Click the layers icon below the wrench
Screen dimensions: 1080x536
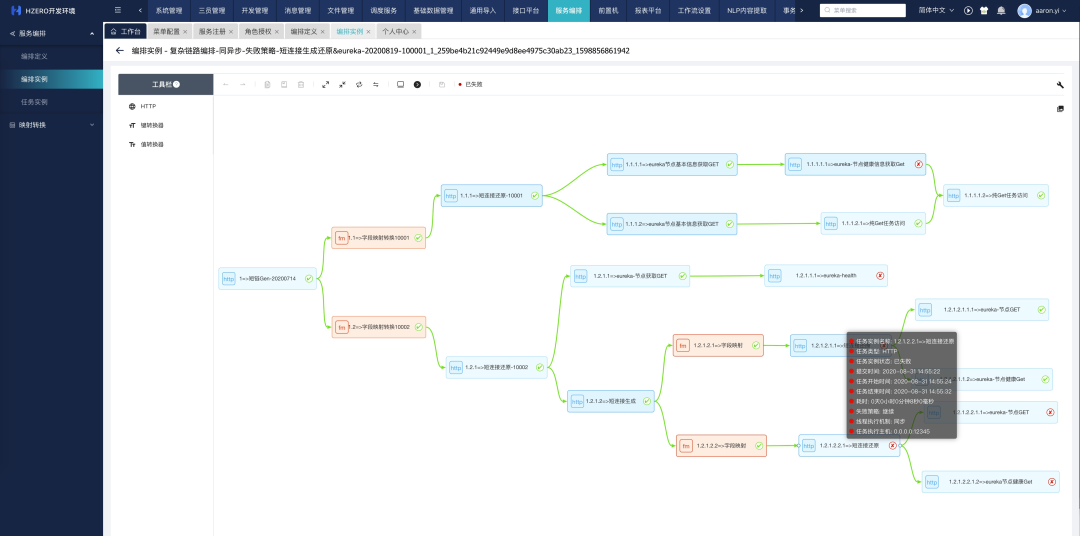(1060, 109)
